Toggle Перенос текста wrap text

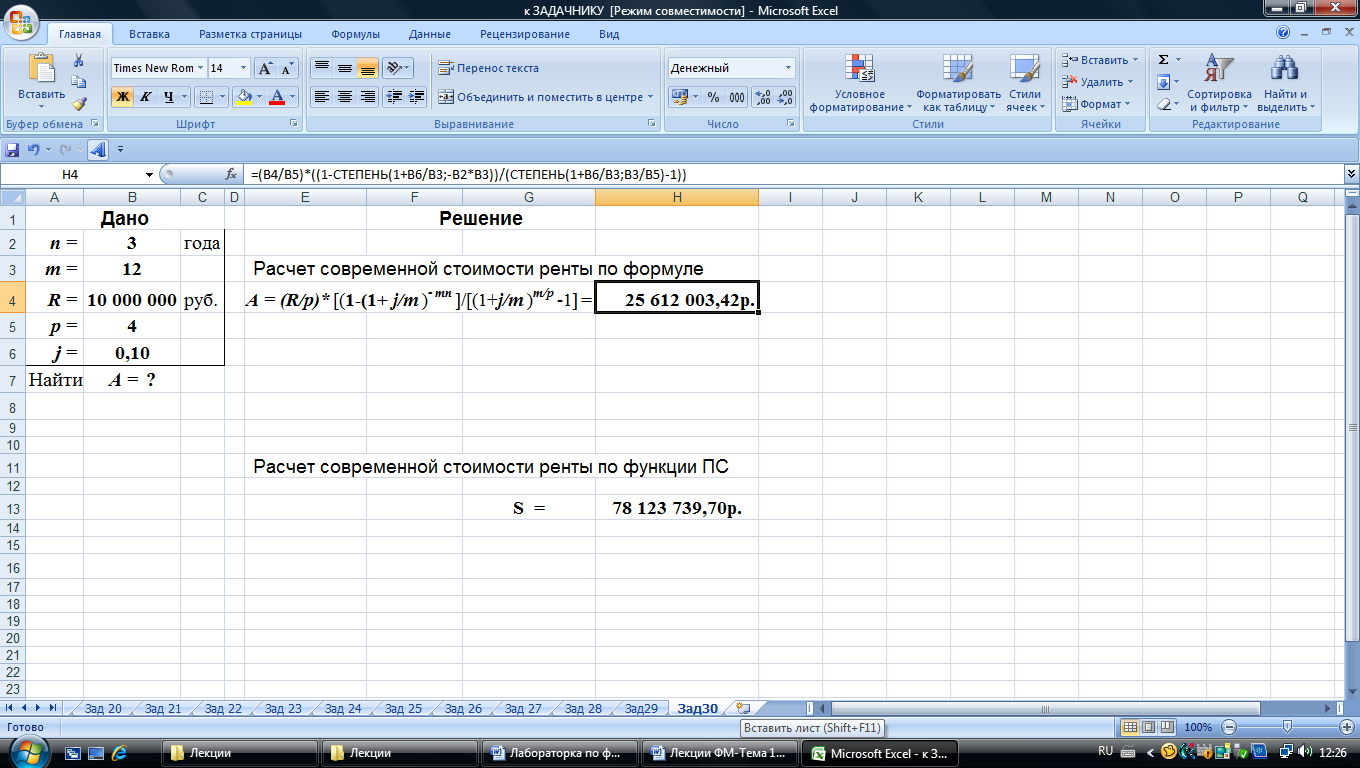(488, 68)
